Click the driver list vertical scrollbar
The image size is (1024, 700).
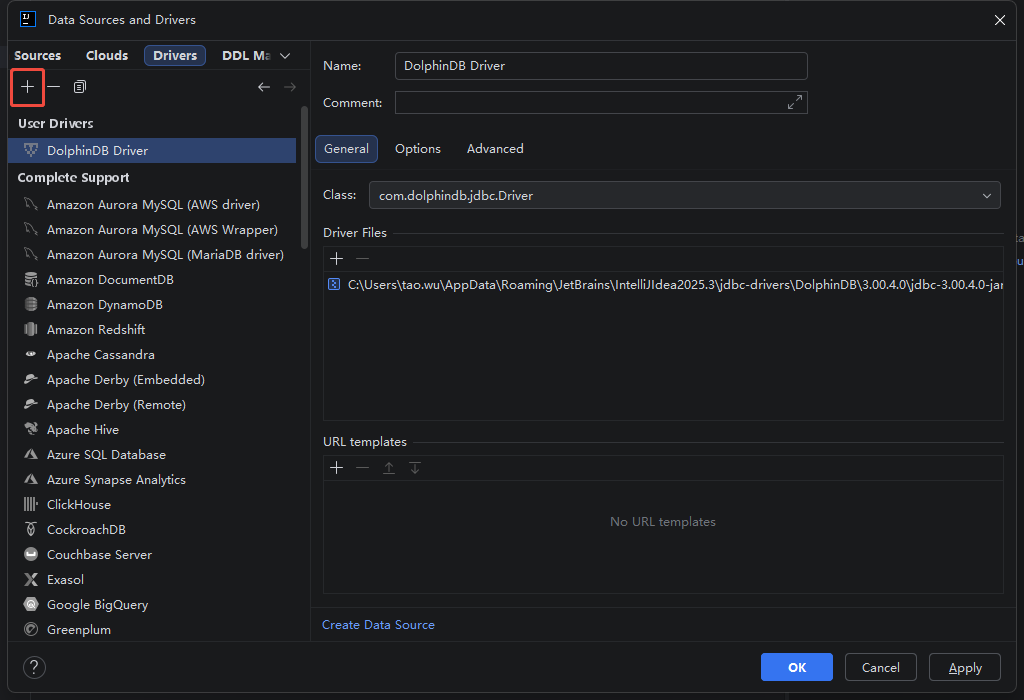pos(304,178)
